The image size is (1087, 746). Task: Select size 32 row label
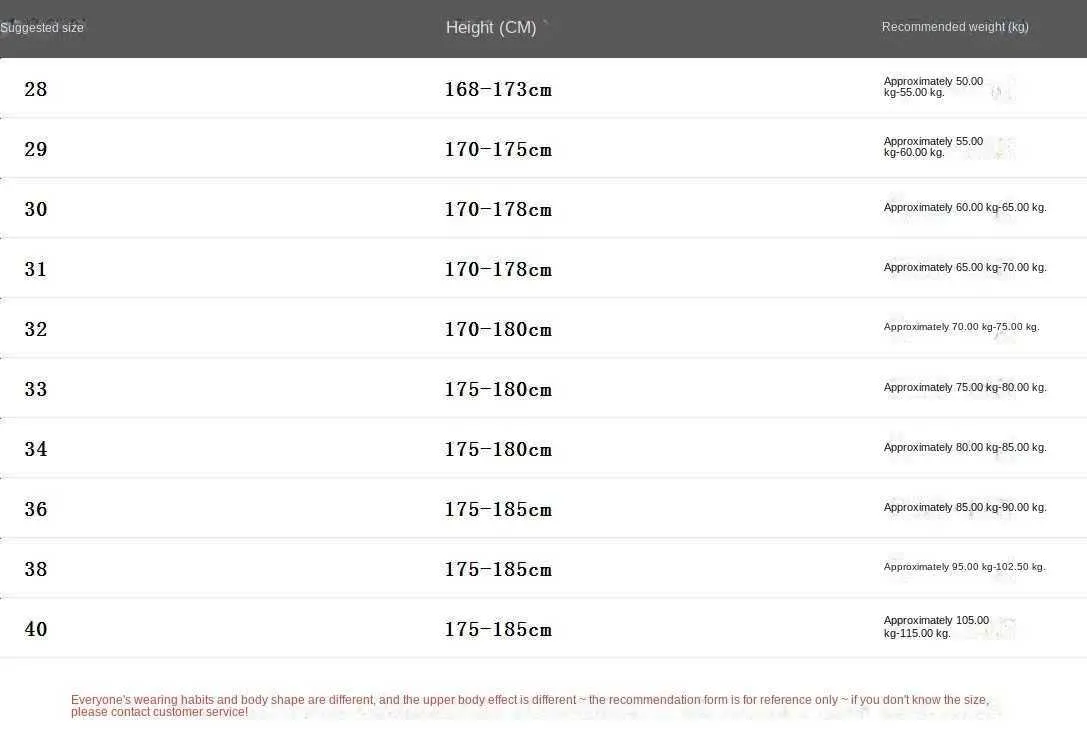tap(35, 329)
